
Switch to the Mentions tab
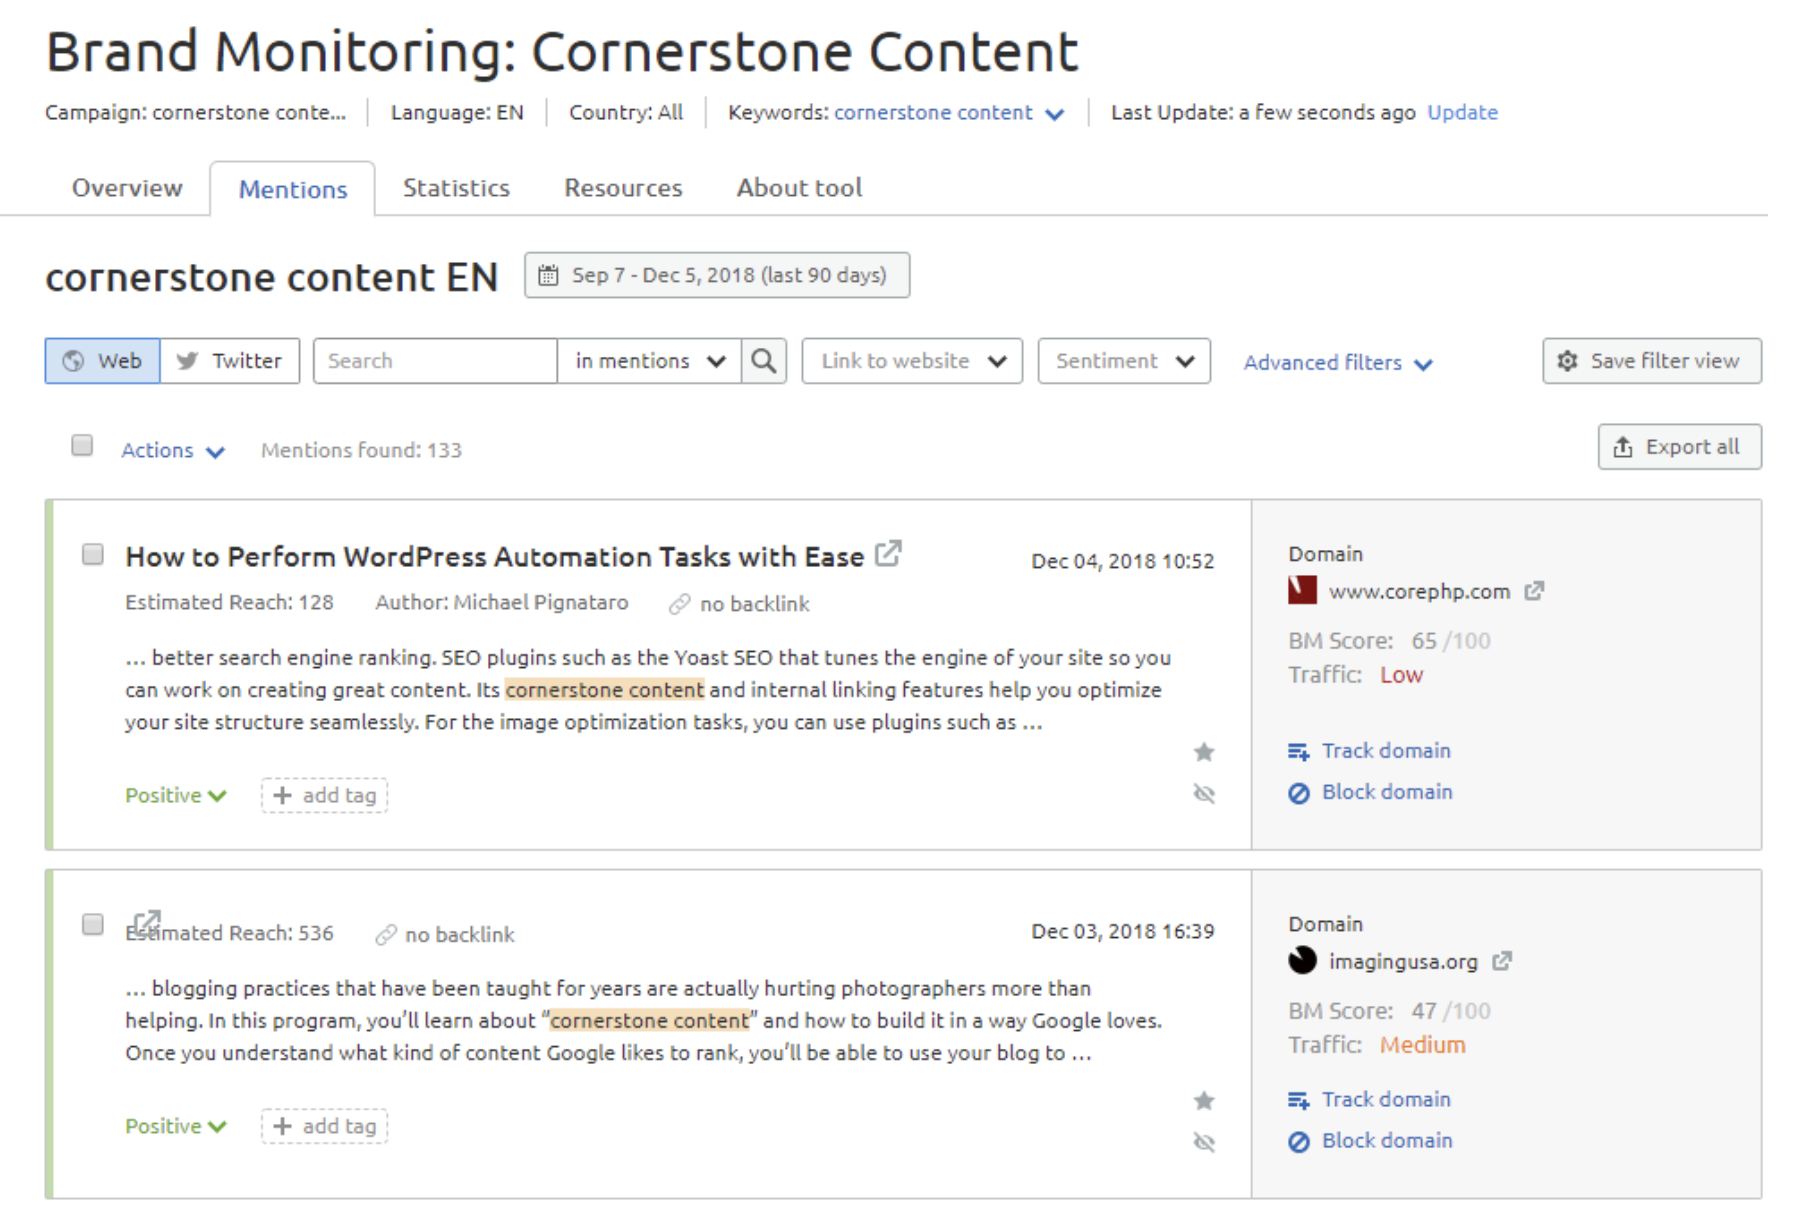tap(293, 189)
